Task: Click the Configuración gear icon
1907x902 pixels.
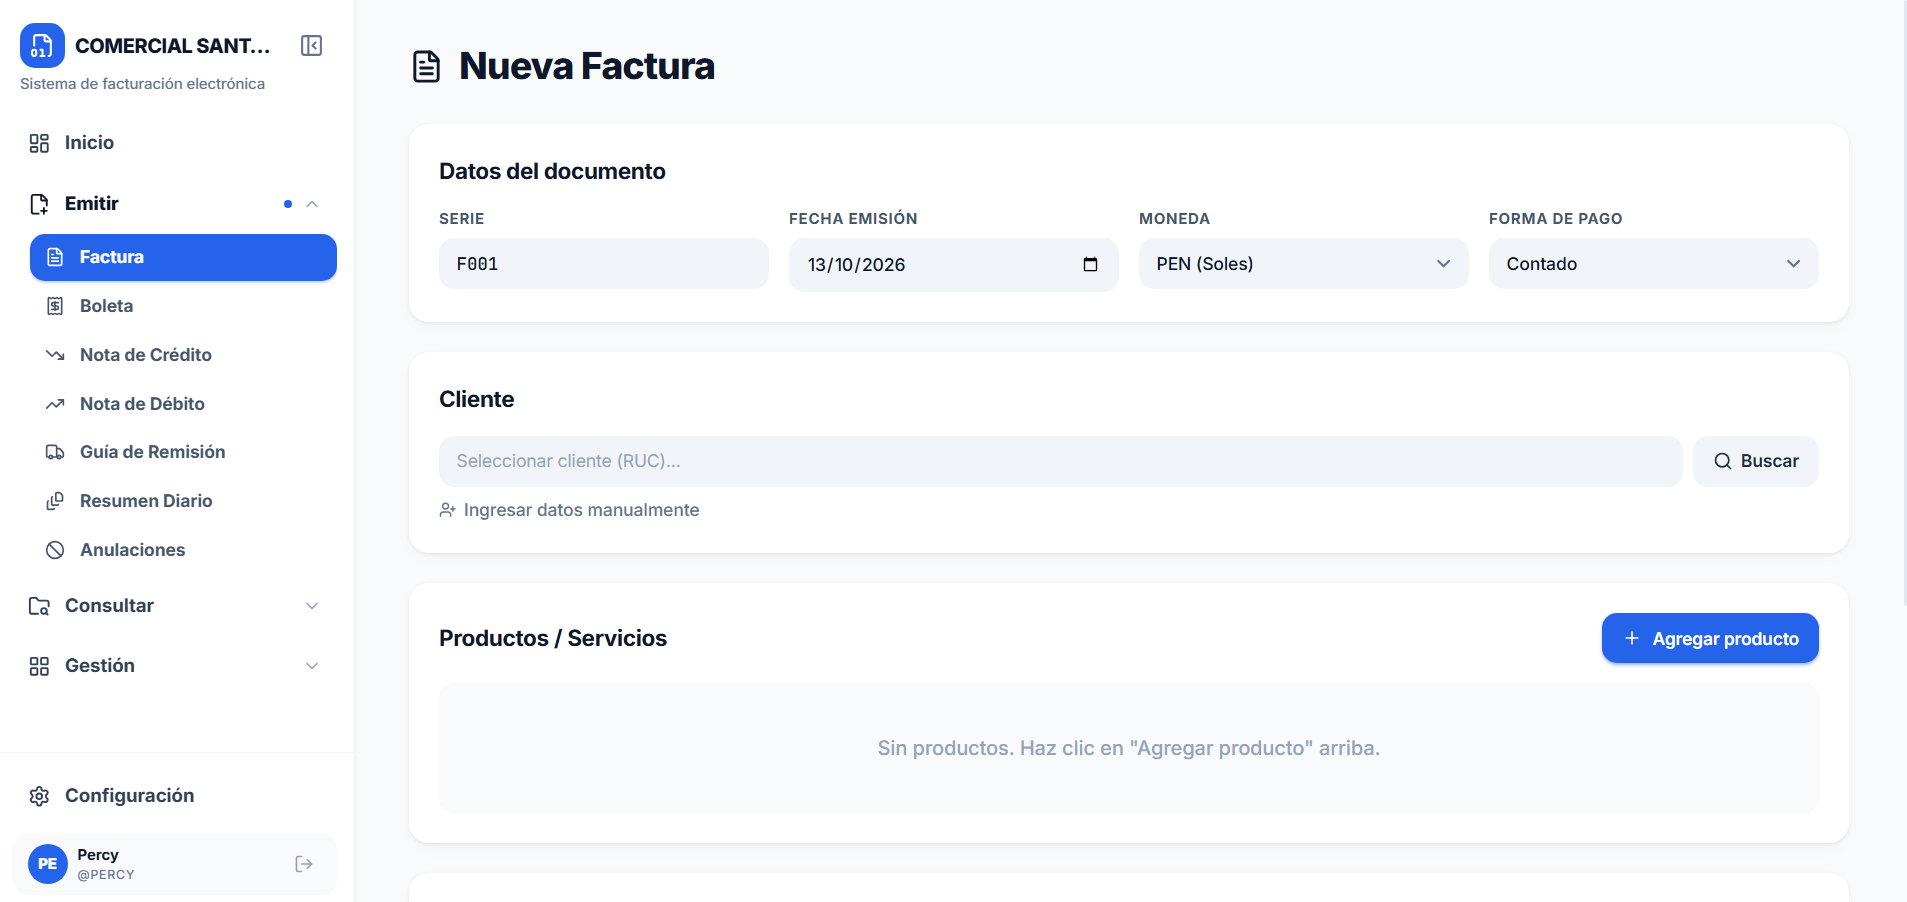Action: 39,796
